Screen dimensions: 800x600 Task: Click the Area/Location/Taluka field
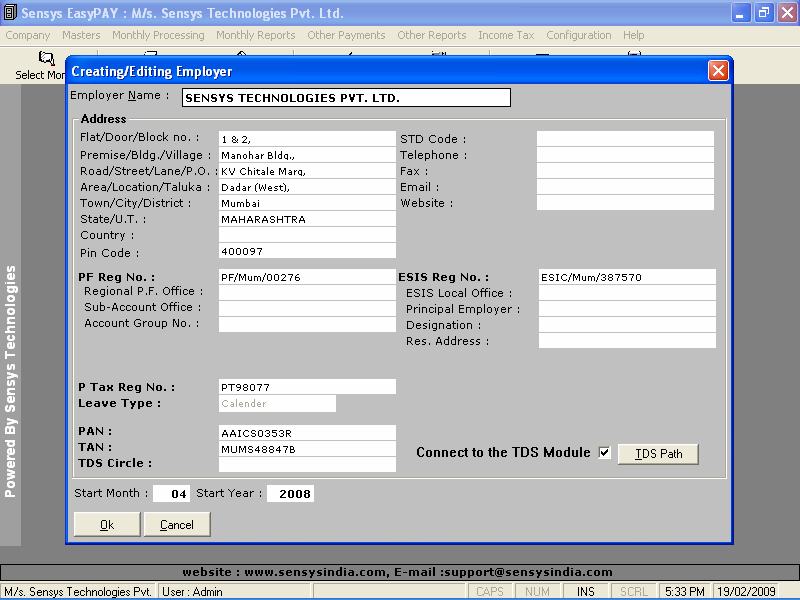coord(307,187)
